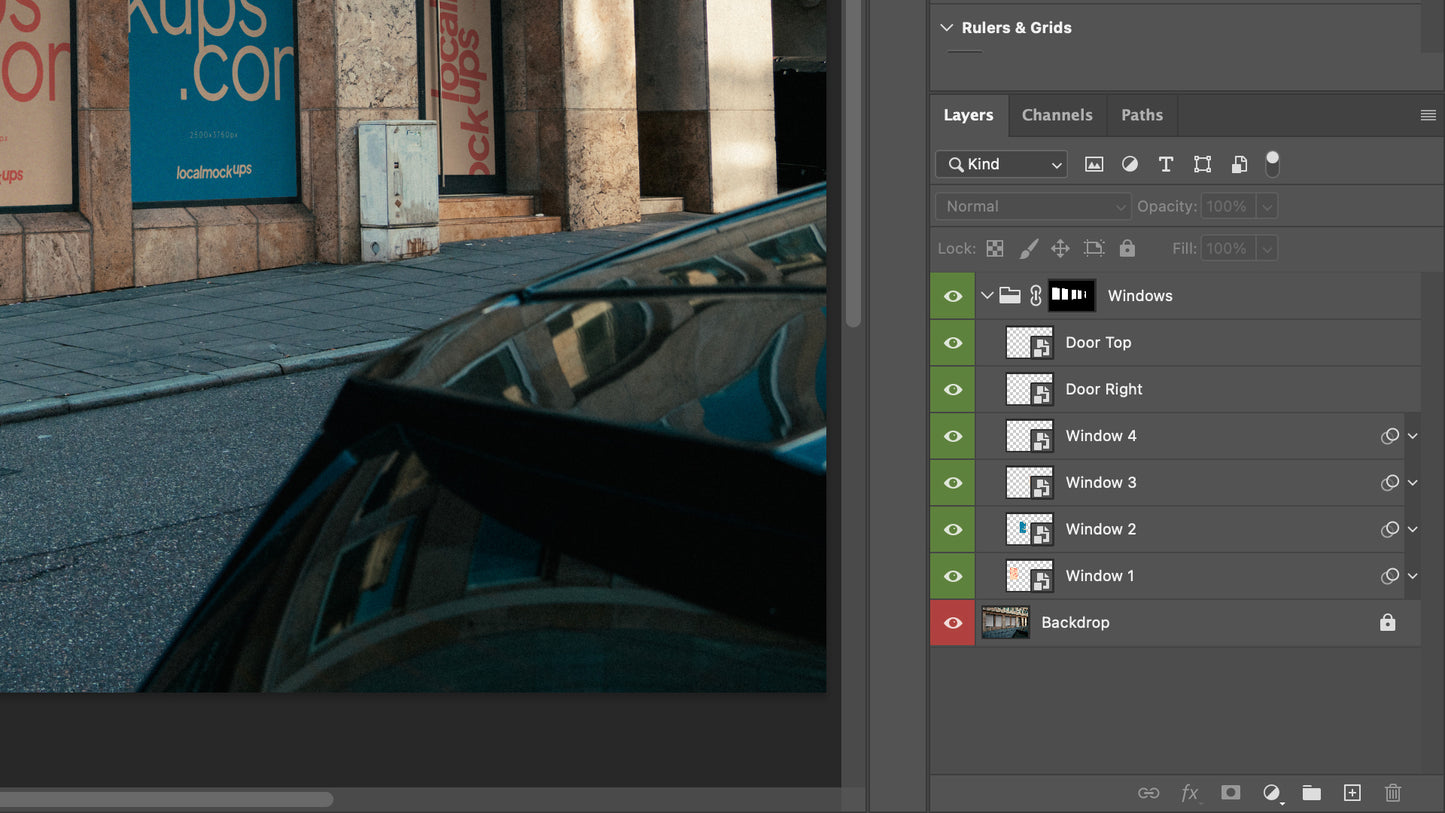Image resolution: width=1445 pixels, height=813 pixels.
Task: Hide the Backdrop layer
Action: [953, 623]
